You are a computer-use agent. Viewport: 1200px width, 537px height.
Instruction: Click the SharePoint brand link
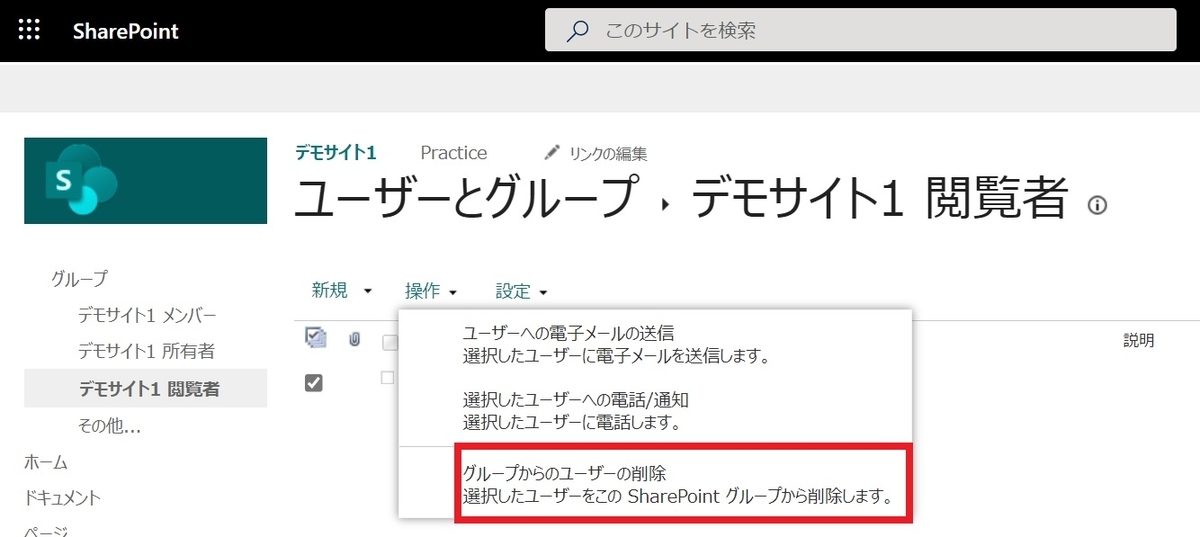(x=126, y=31)
